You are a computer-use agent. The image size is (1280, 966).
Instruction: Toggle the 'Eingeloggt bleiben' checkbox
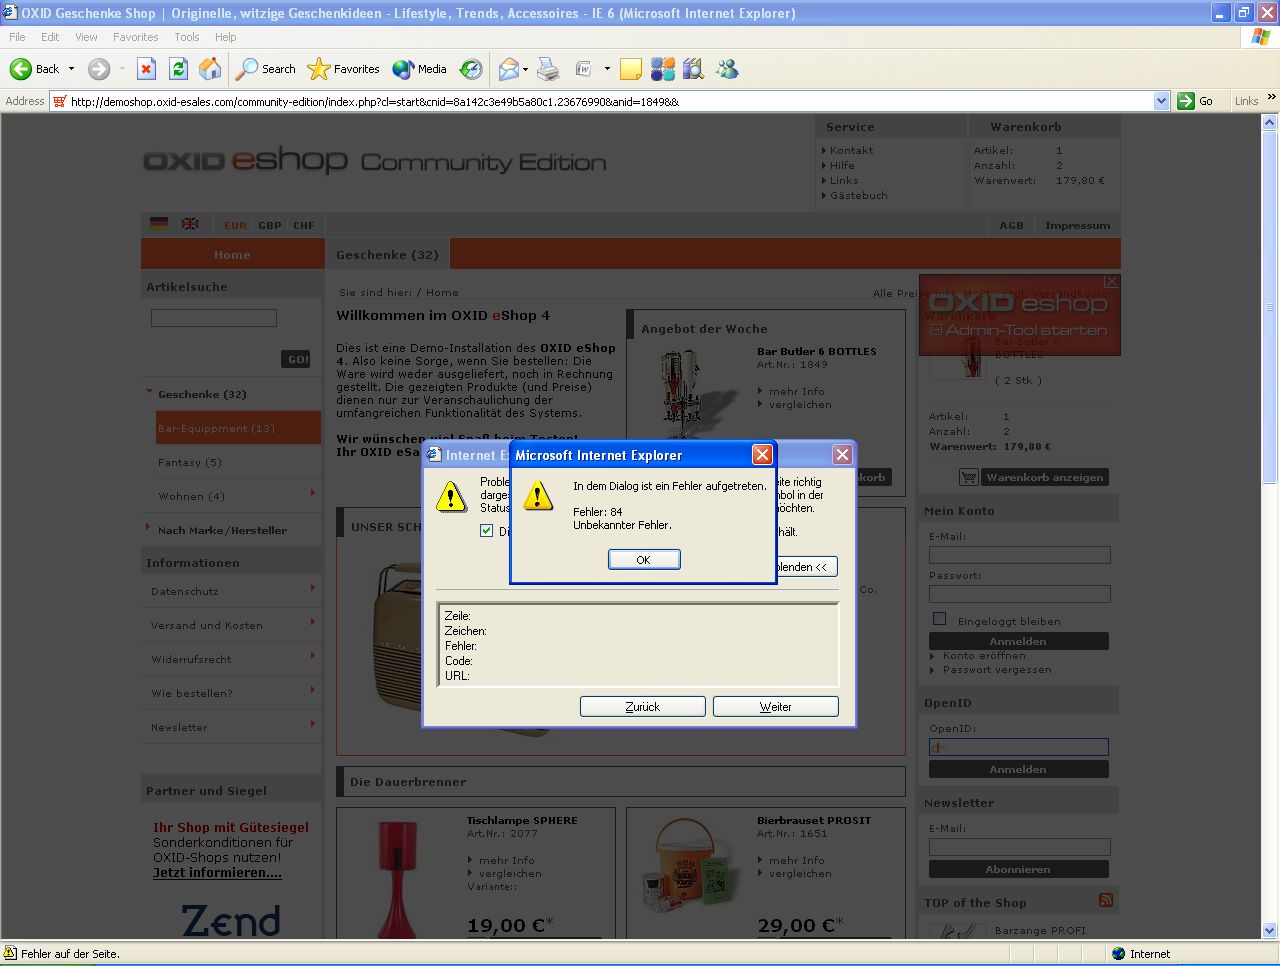[x=939, y=620]
